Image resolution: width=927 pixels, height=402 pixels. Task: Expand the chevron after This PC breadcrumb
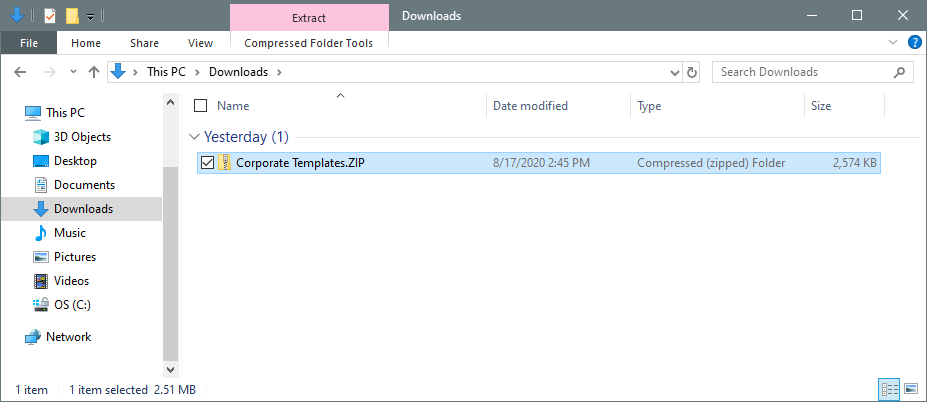[x=197, y=73]
